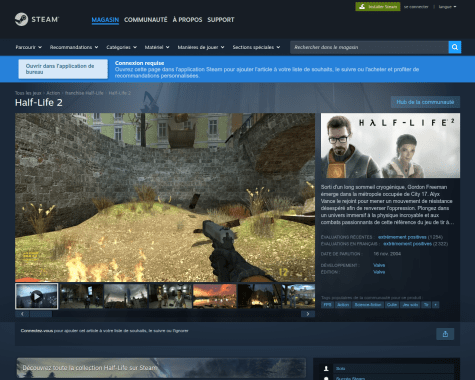This screenshot has height=380, width=475.
Task: Click the share icon button
Action: 445,334
